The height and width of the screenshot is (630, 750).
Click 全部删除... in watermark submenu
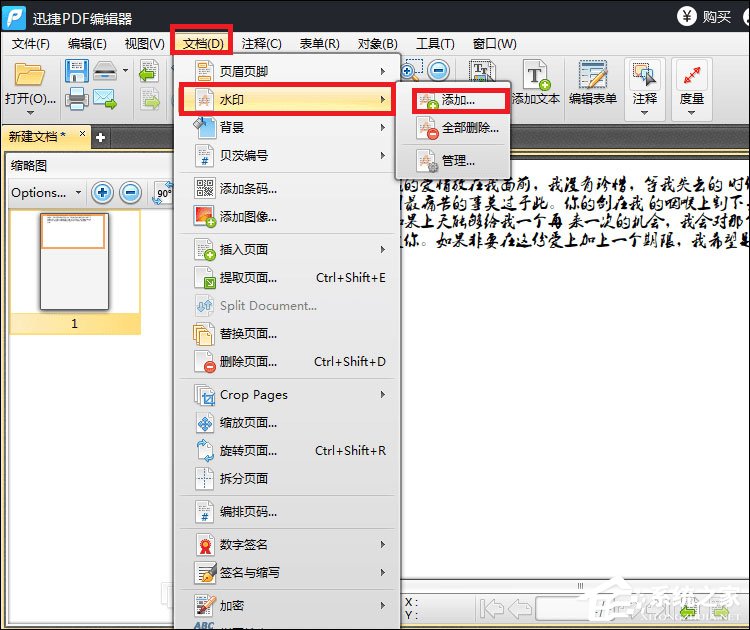453,128
